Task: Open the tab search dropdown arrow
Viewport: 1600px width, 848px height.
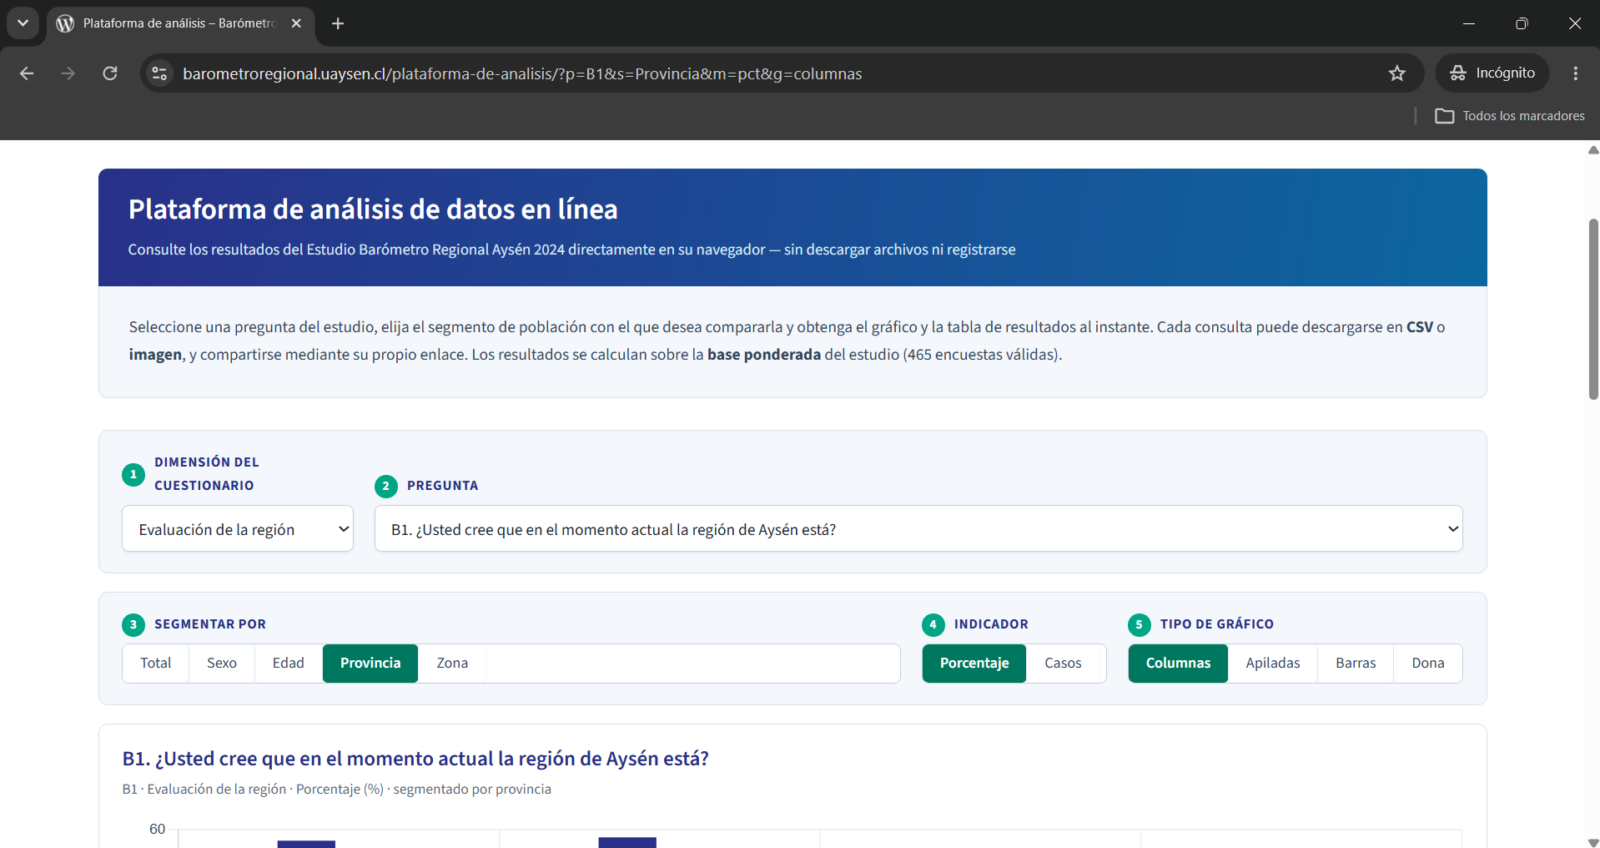Action: 22,23
